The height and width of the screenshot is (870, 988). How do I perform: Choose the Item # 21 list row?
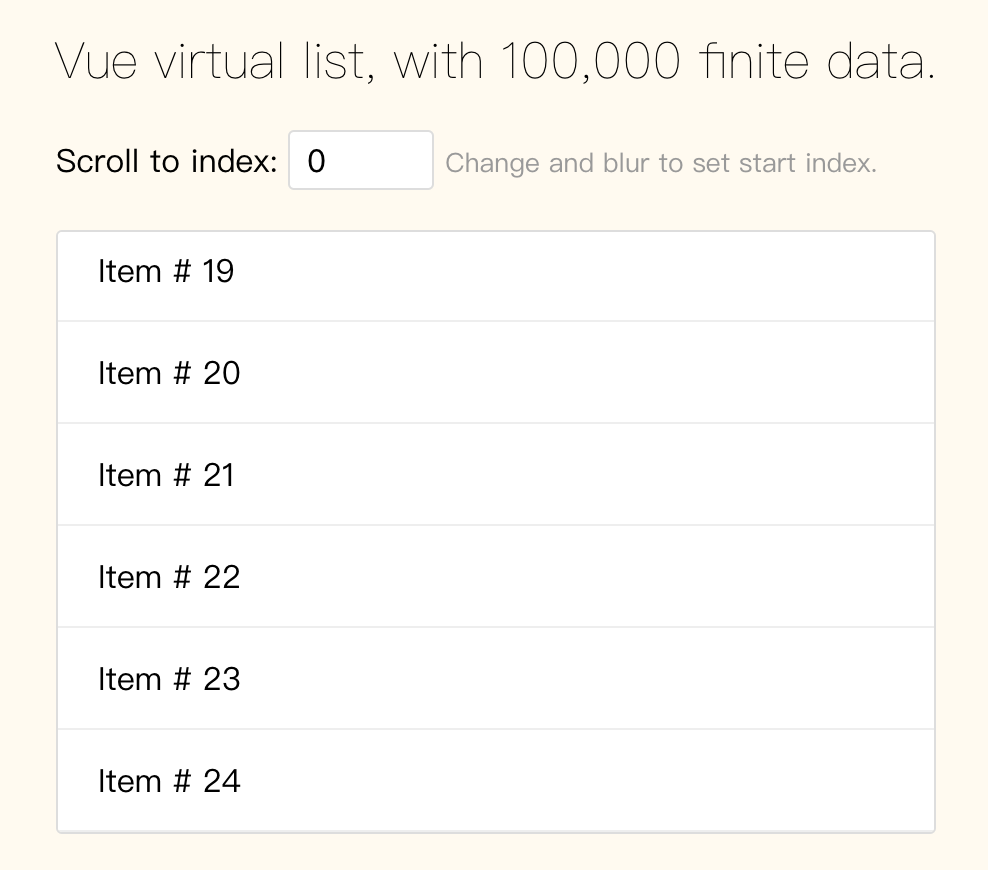pos(496,475)
